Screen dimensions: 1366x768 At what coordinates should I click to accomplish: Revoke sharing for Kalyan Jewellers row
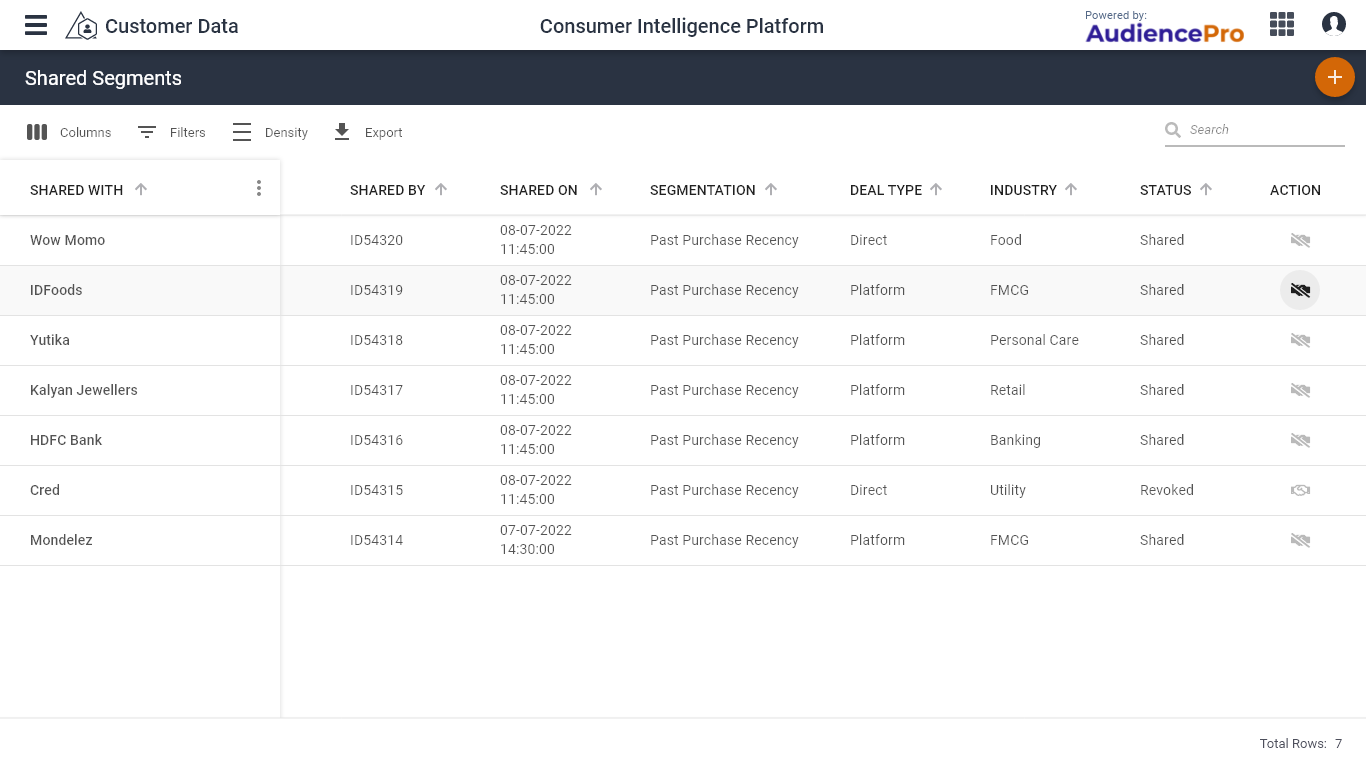coord(1300,390)
